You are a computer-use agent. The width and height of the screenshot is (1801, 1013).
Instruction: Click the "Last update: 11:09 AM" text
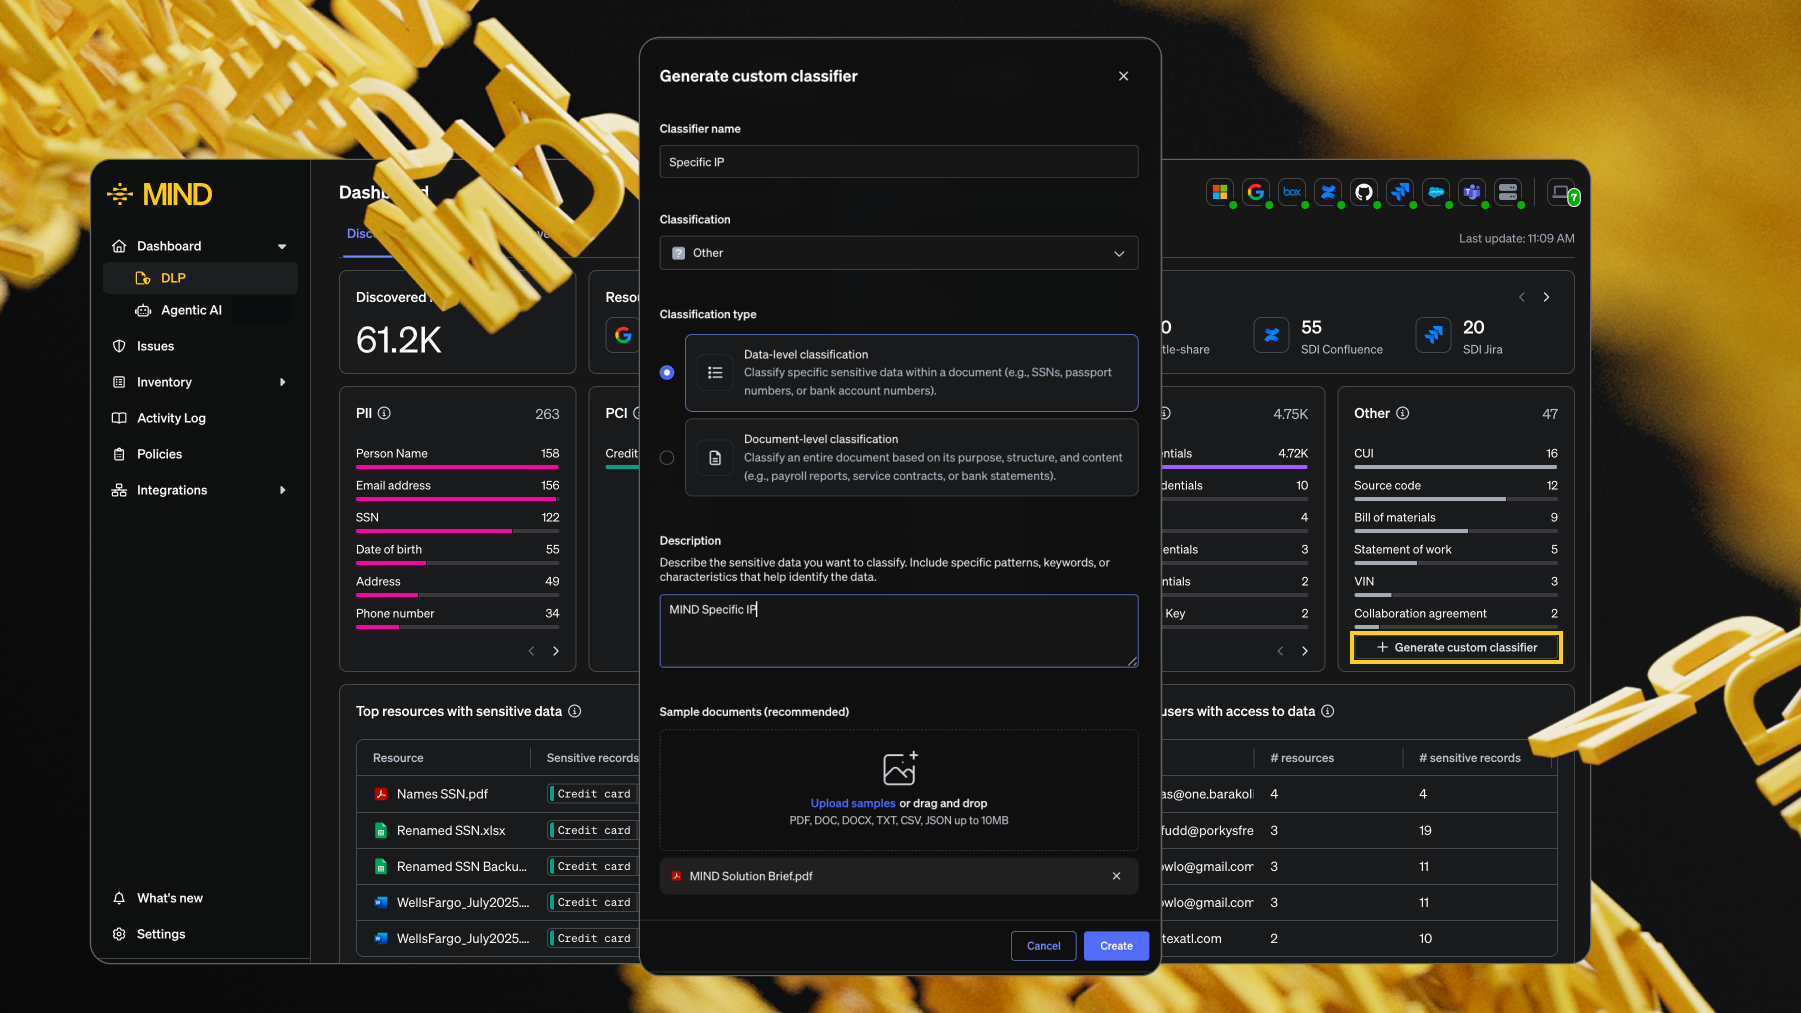[x=1516, y=238]
